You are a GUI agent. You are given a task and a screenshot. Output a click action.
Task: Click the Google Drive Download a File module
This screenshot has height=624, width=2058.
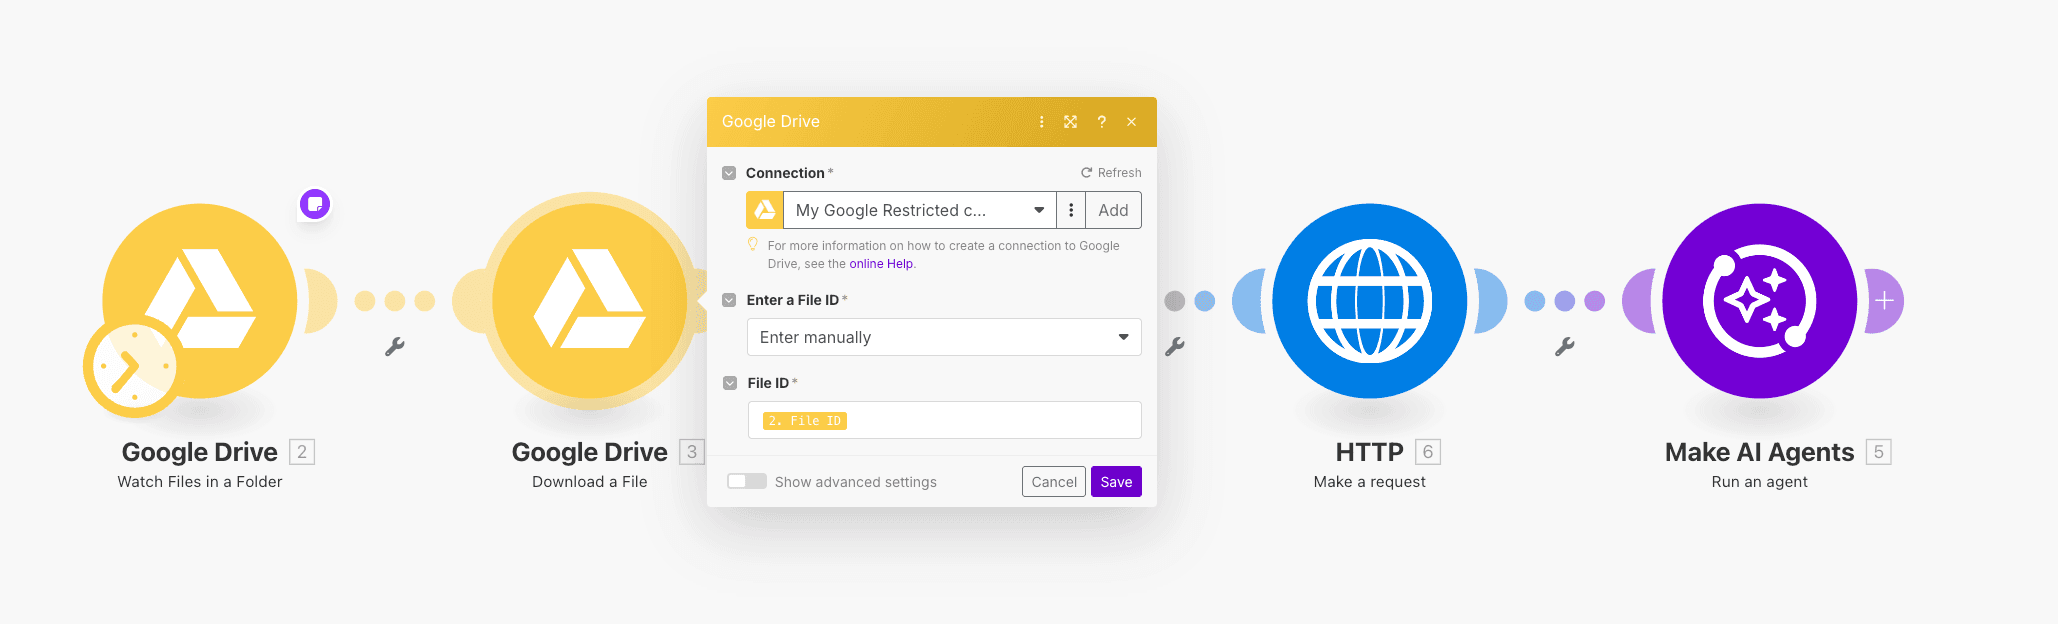tap(589, 300)
